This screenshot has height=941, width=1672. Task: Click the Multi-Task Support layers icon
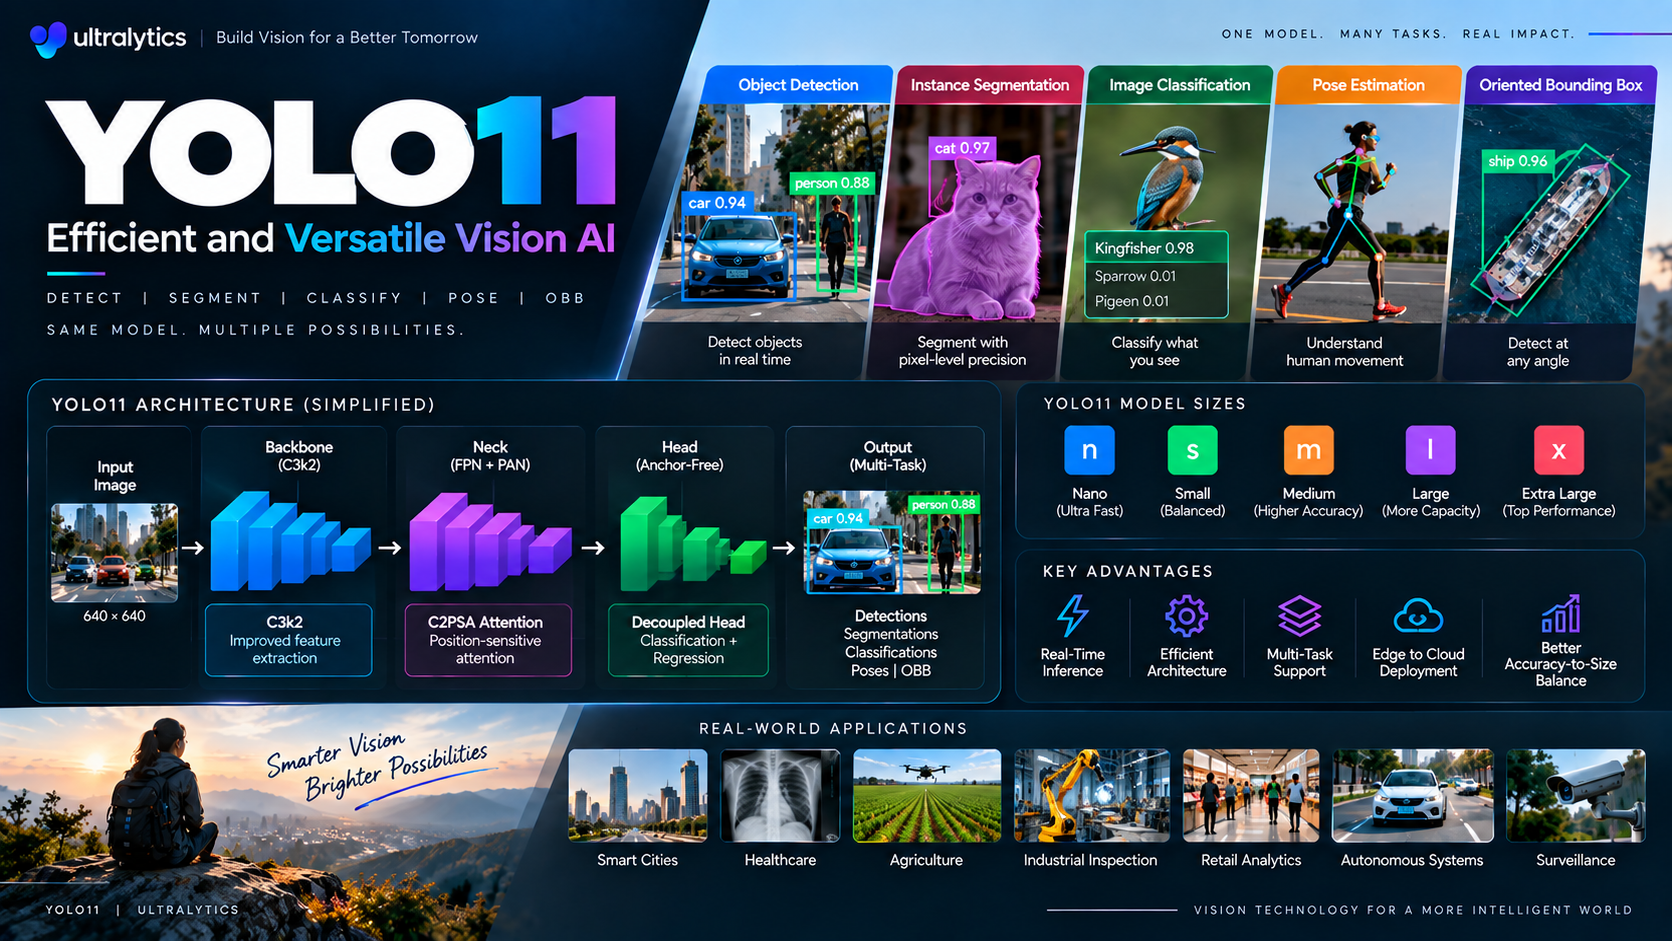click(x=1299, y=616)
